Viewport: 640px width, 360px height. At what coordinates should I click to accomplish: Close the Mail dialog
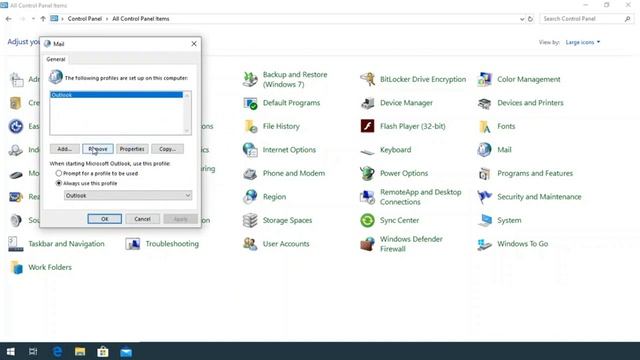(x=194, y=44)
